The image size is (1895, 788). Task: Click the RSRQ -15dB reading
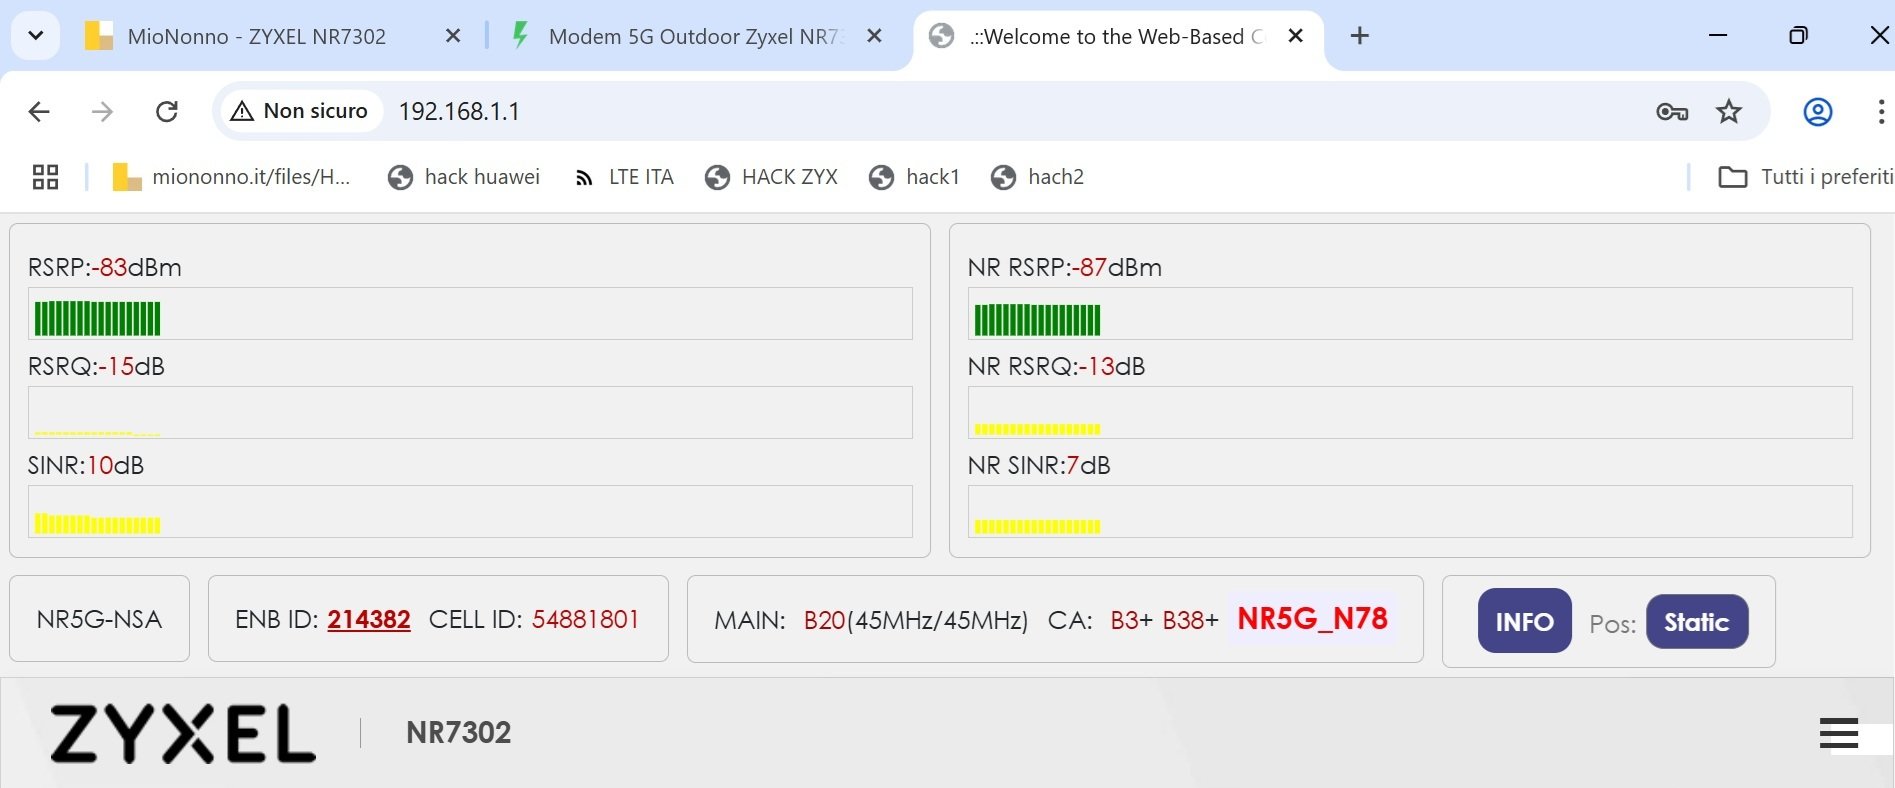tap(96, 367)
